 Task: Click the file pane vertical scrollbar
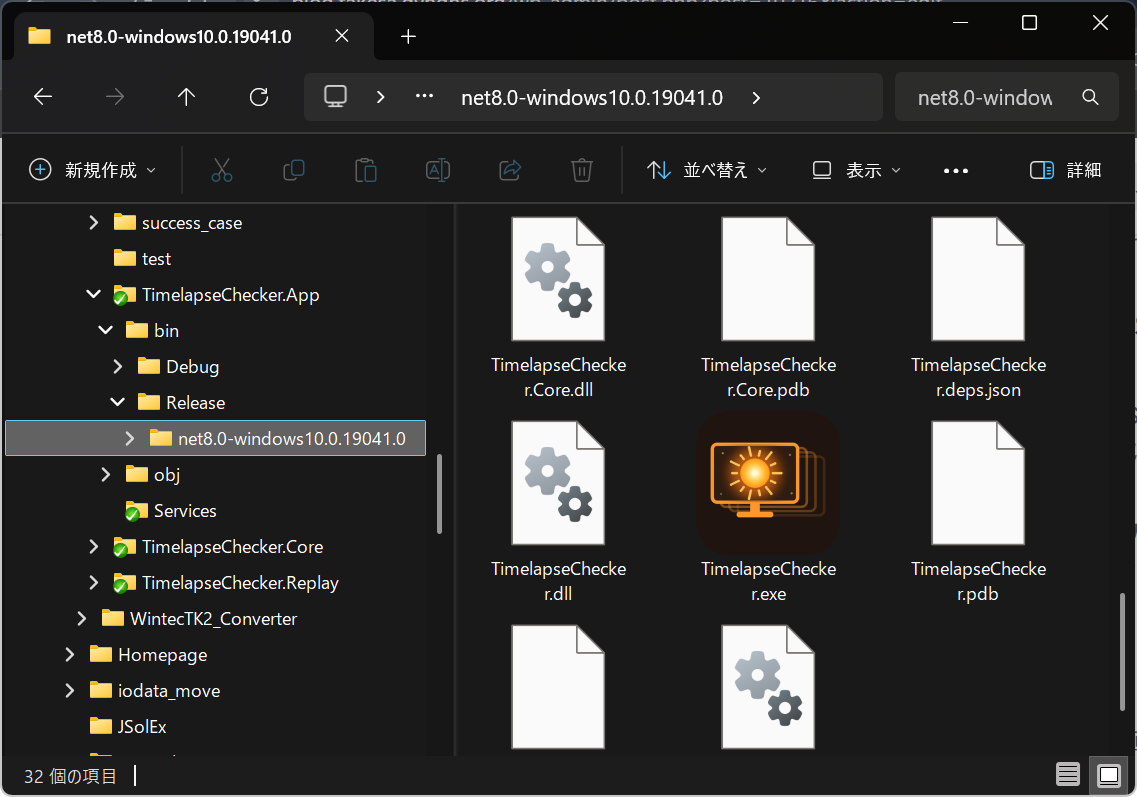pyautogui.click(x=1122, y=651)
